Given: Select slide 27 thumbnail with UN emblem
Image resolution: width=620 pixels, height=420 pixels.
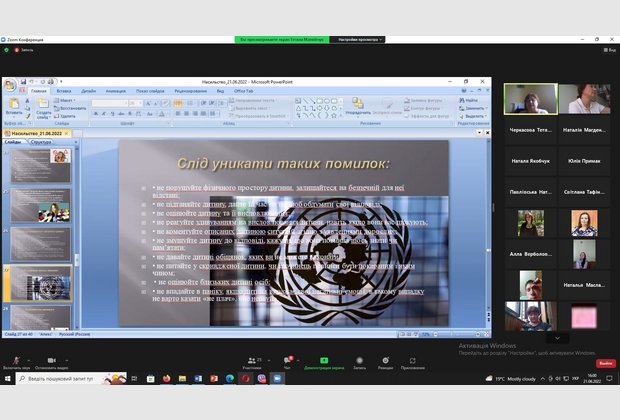Looking at the screenshot, I should (x=41, y=283).
